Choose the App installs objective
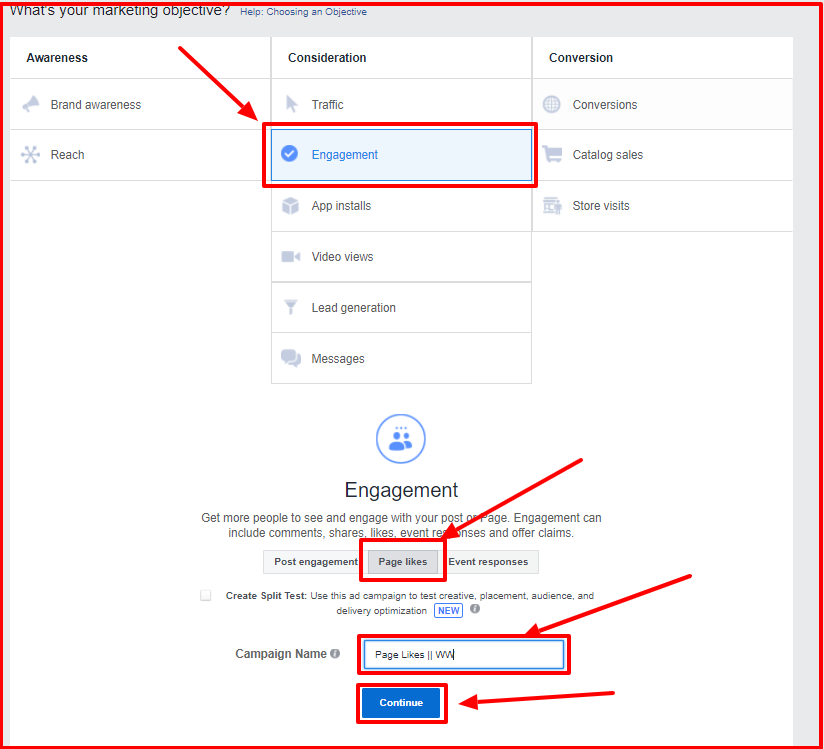Image resolution: width=824 pixels, height=749 pixels. (x=401, y=206)
